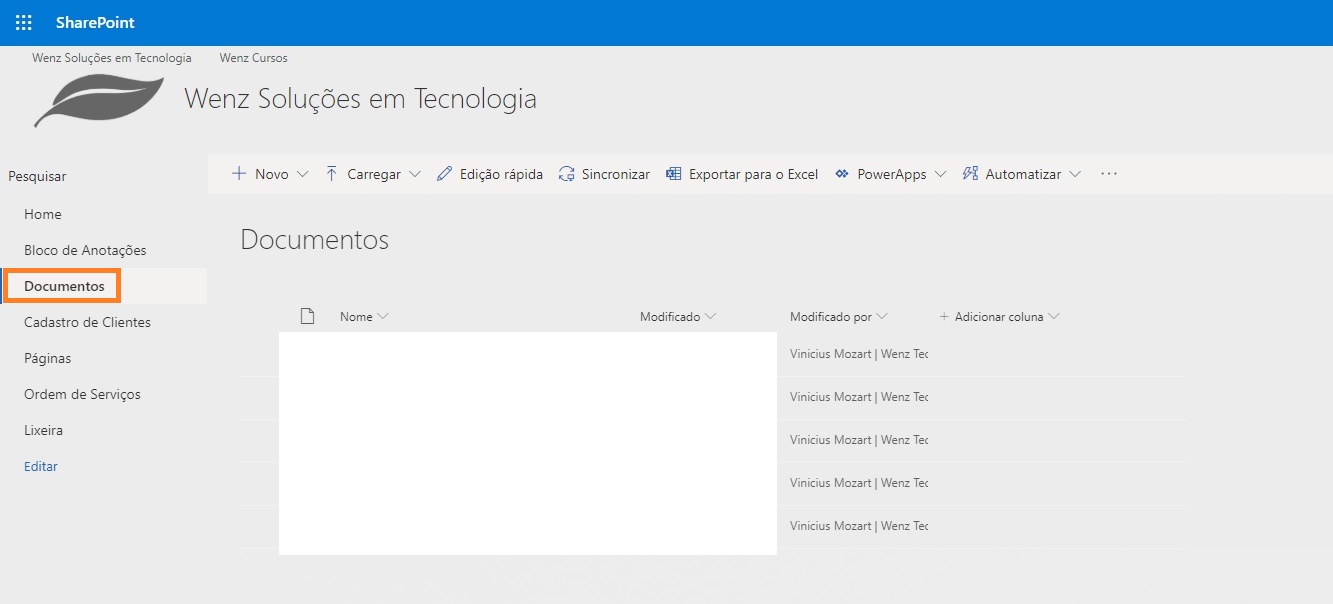The image size is (1333, 604).
Task: Click the Pesquisar search field
Action: coord(37,176)
